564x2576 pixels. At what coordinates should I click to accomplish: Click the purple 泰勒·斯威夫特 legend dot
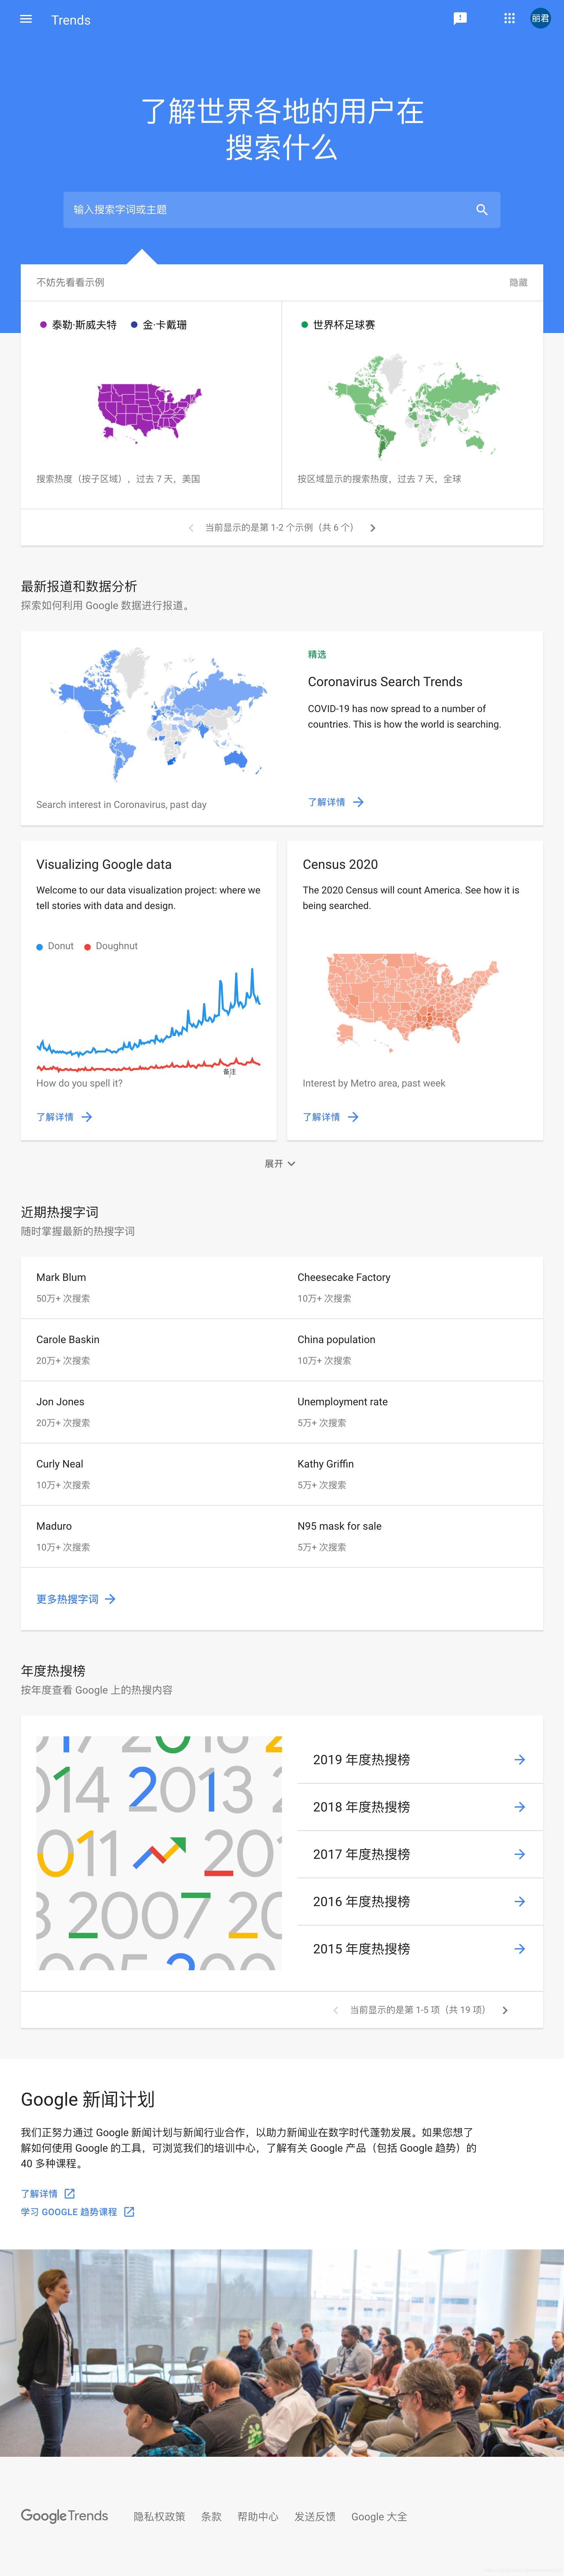tap(43, 325)
